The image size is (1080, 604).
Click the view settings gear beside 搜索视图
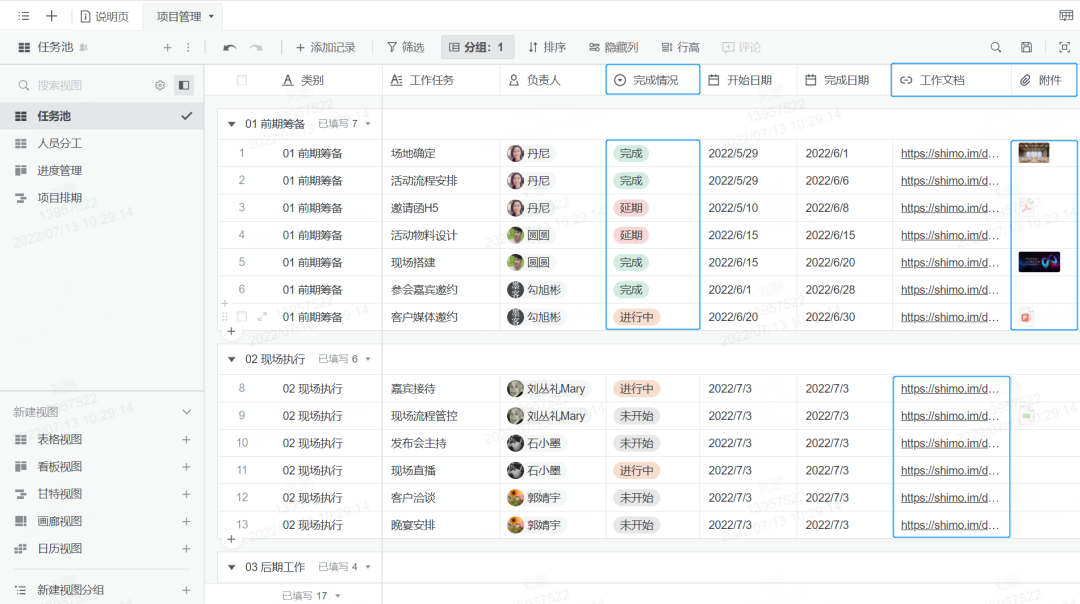tap(159, 85)
